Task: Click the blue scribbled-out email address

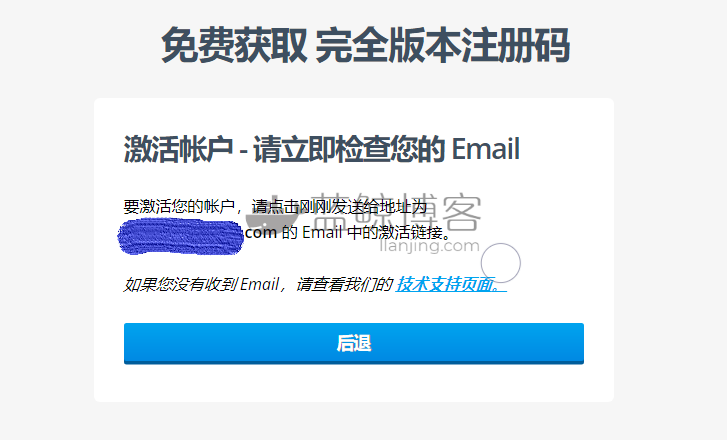Action: click(x=181, y=236)
